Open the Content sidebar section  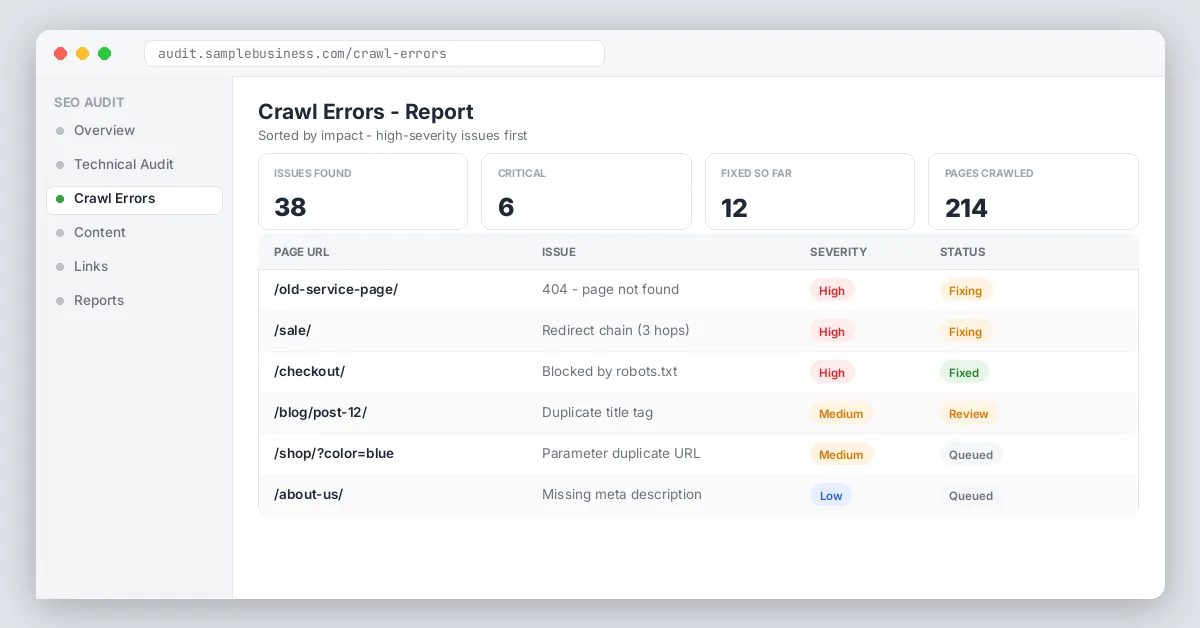(x=134, y=232)
